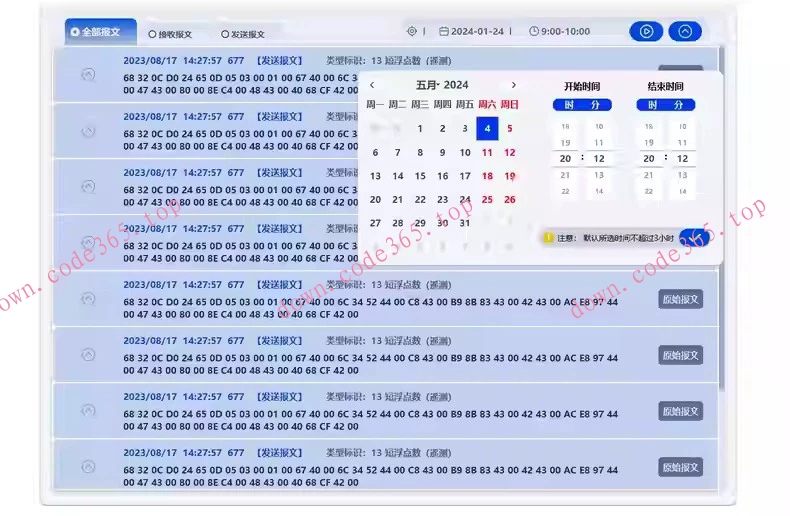Set end minute to 13 under 结束时间
Viewport: 790px width, 516px height.
(682, 175)
